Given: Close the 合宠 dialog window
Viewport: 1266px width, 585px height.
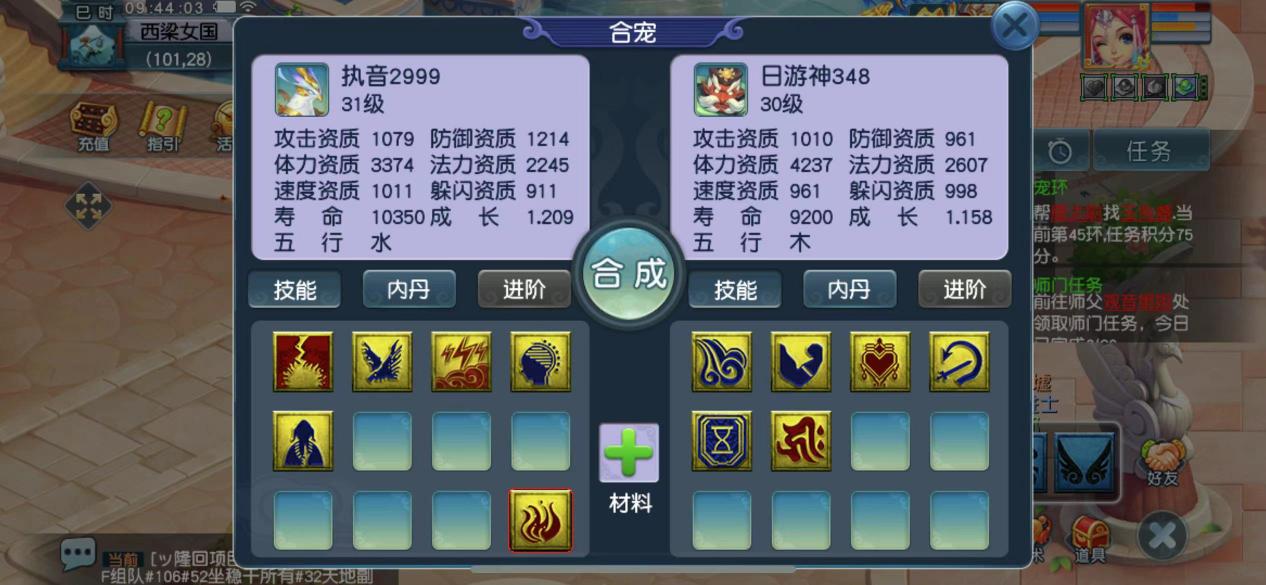Looking at the screenshot, I should click(x=1014, y=26).
